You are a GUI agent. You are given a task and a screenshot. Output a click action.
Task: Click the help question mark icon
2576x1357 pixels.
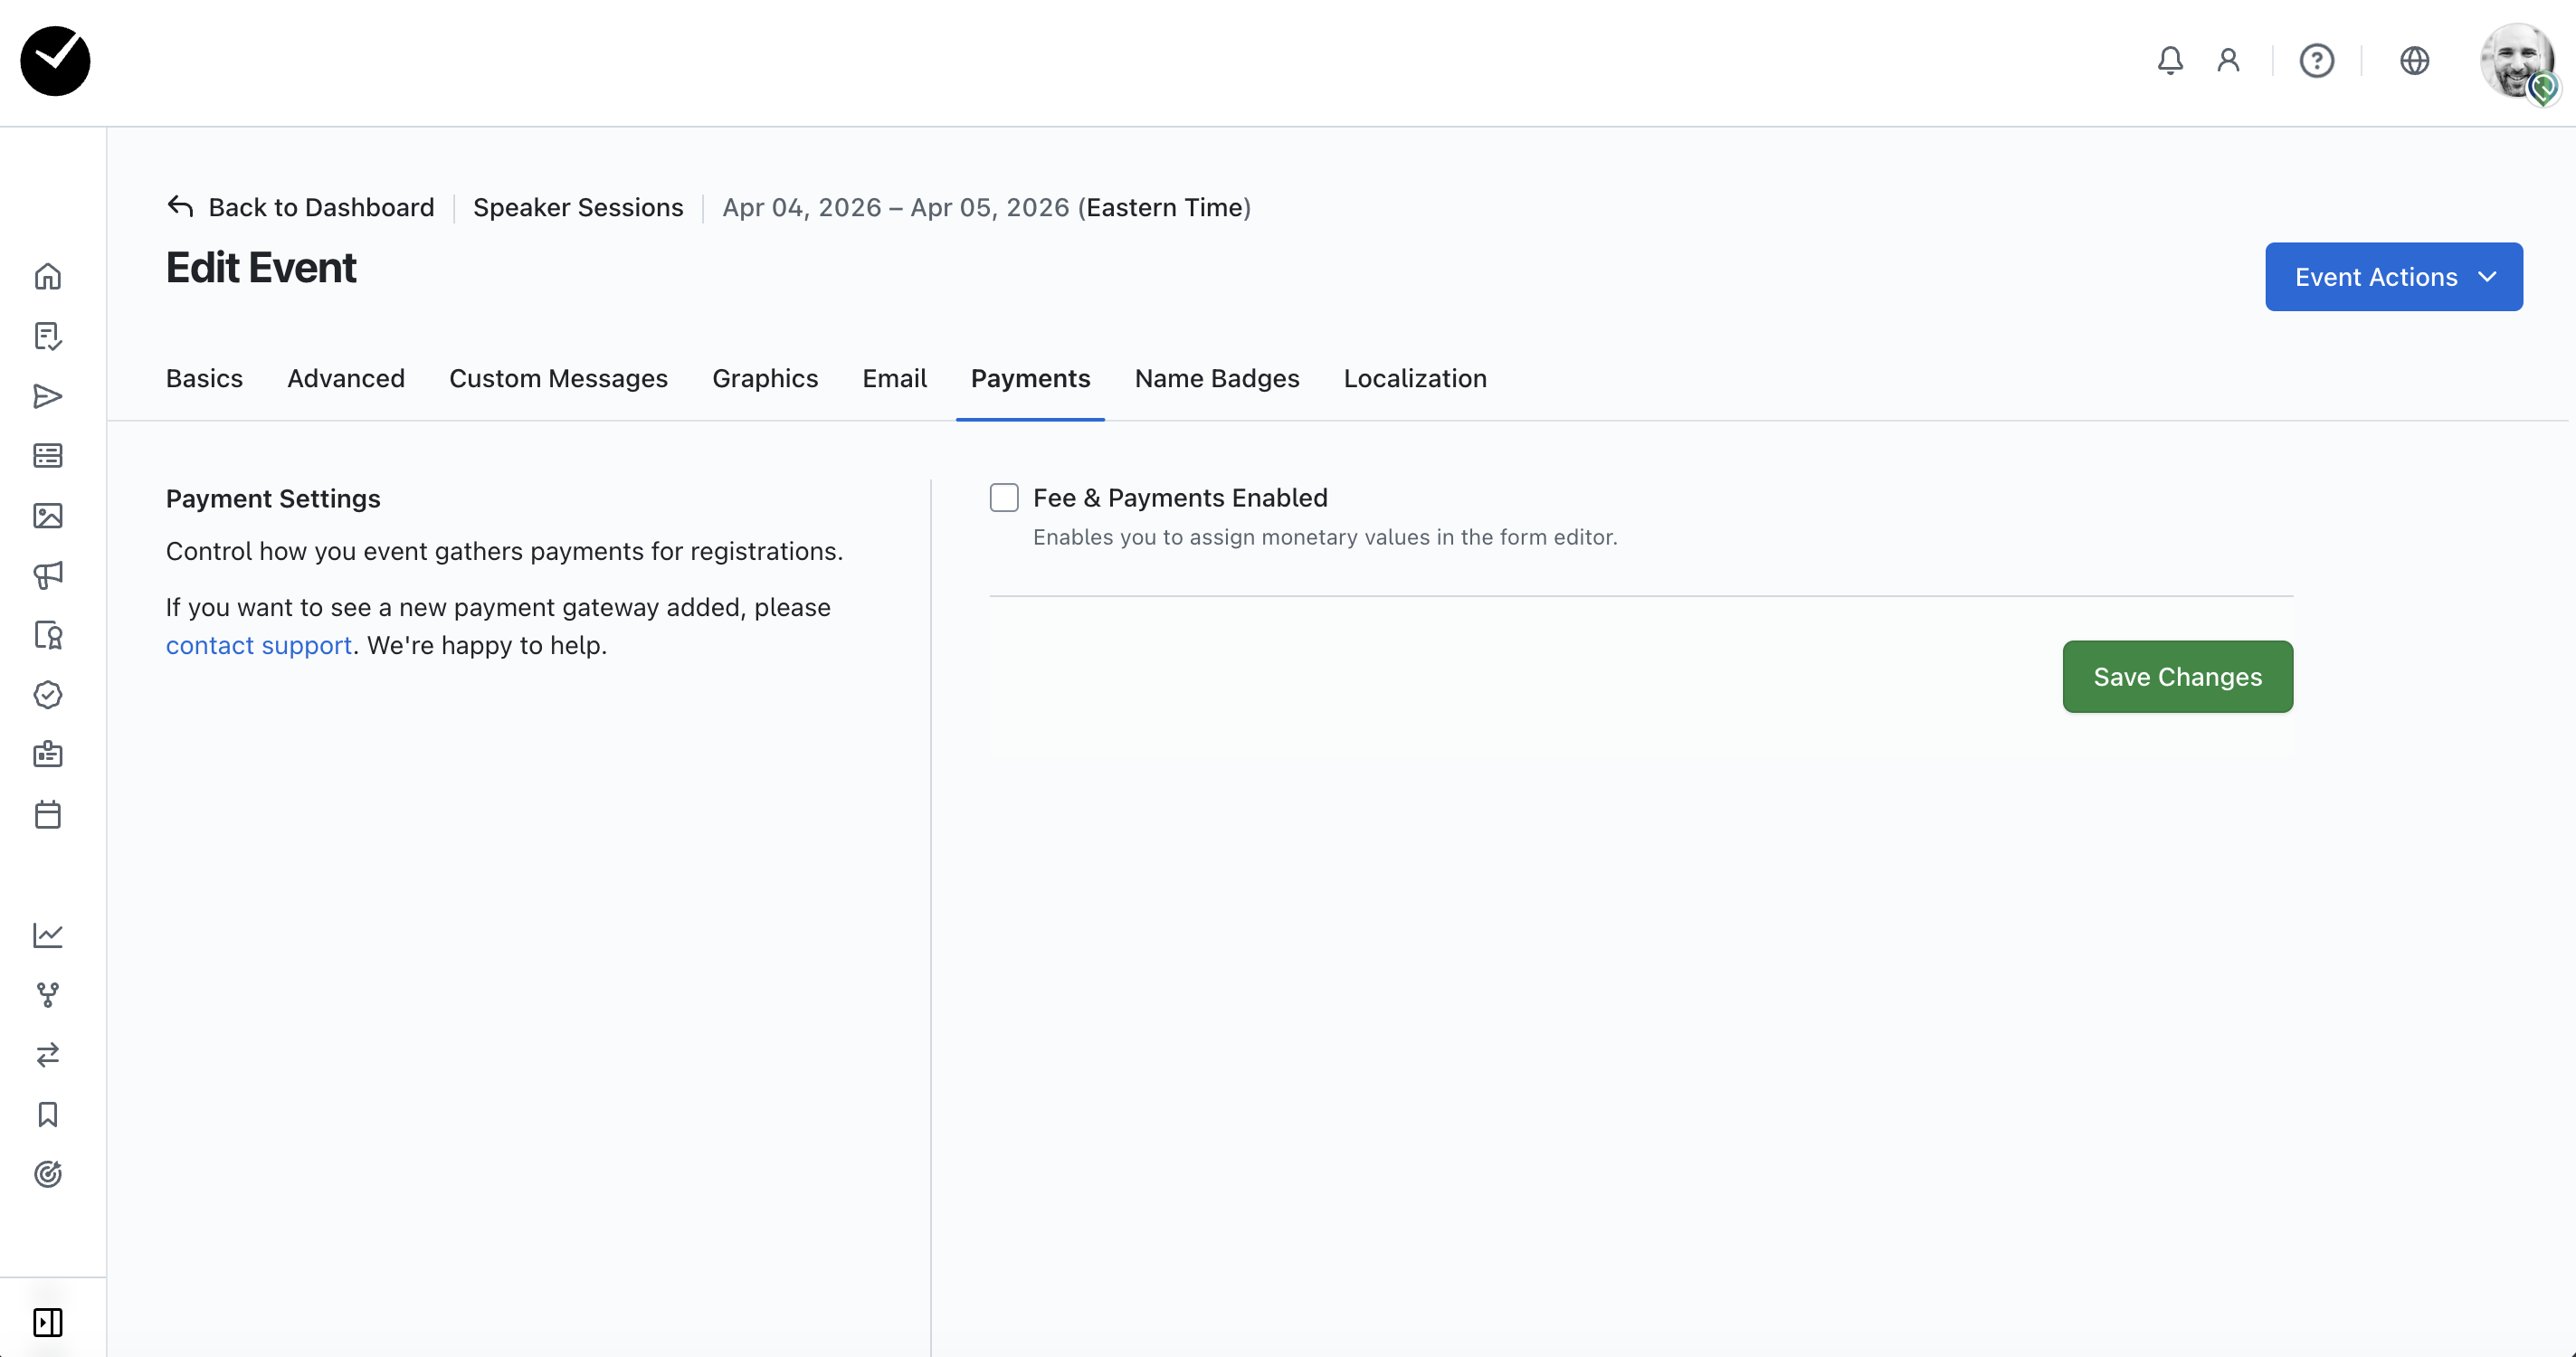[2316, 61]
